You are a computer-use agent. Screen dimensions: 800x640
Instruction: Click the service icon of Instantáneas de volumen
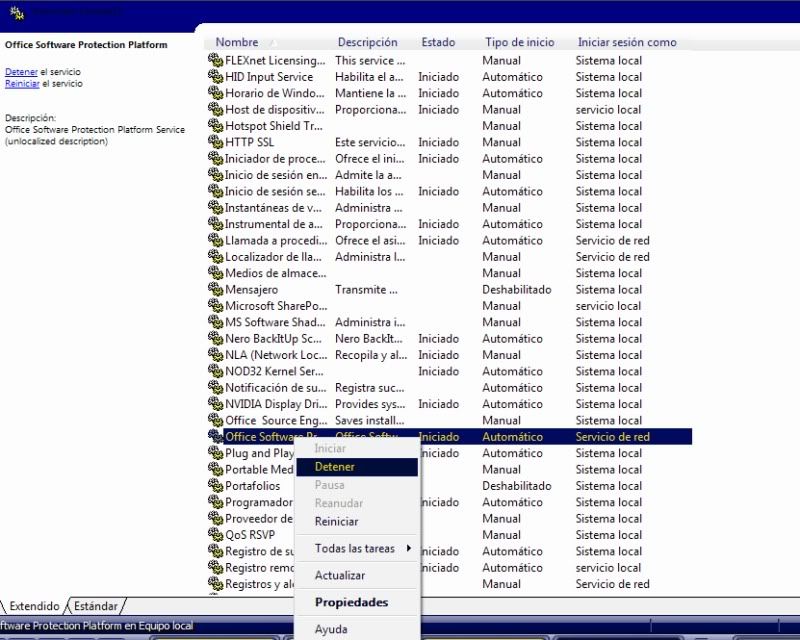coord(215,207)
